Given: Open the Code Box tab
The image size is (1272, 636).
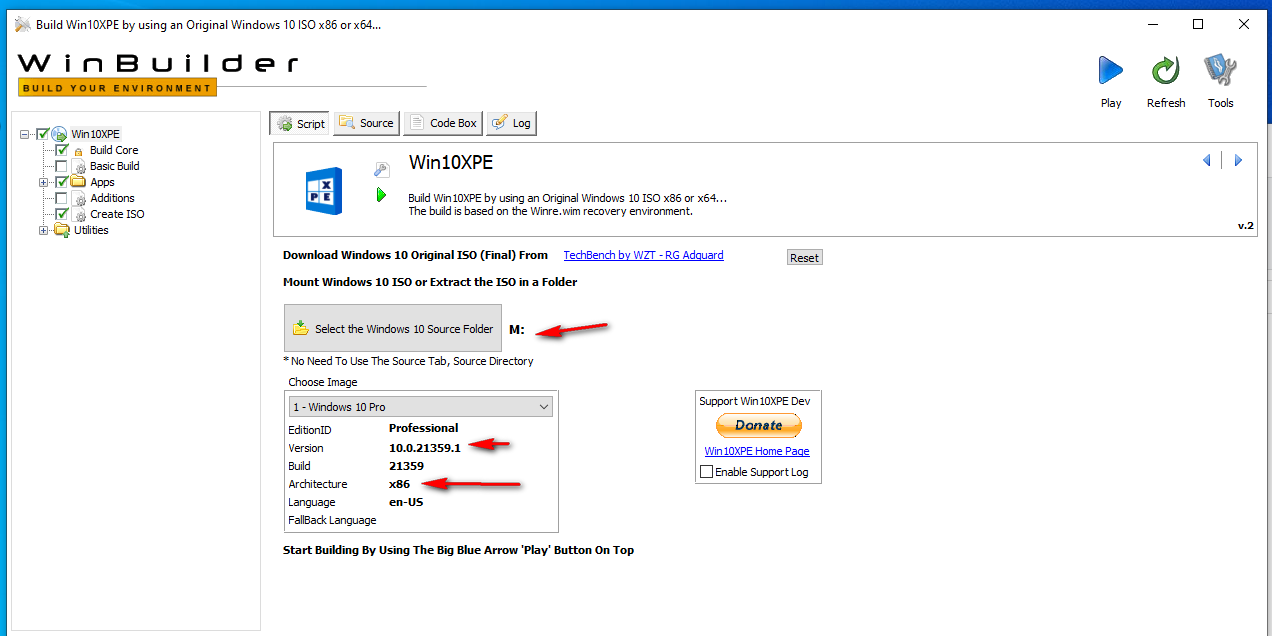Looking at the screenshot, I should pyautogui.click(x=443, y=123).
